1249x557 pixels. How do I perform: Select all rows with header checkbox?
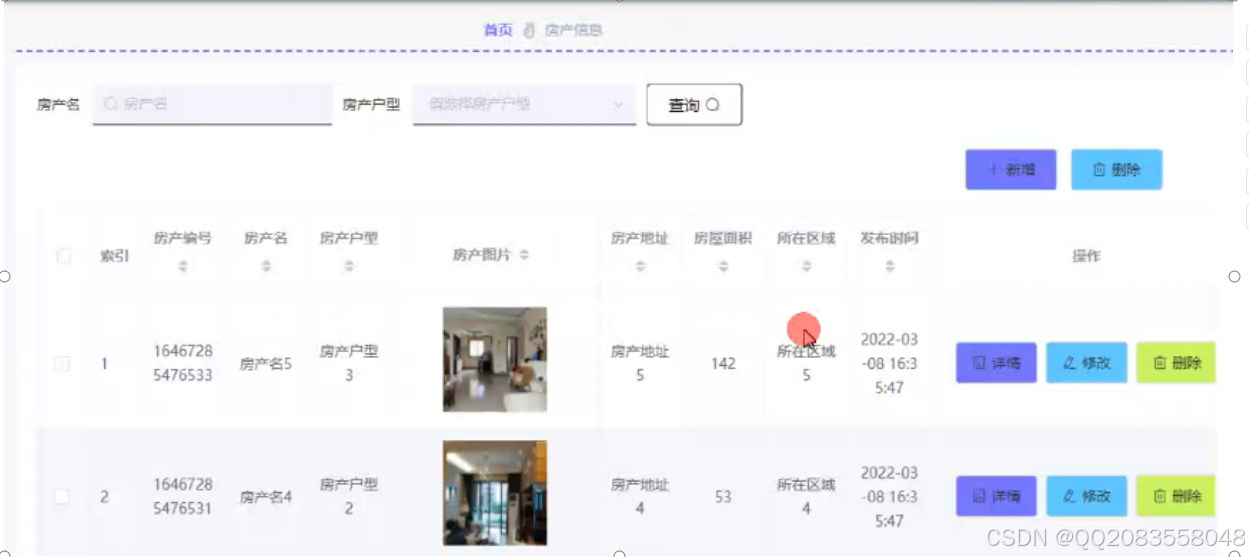point(64,256)
